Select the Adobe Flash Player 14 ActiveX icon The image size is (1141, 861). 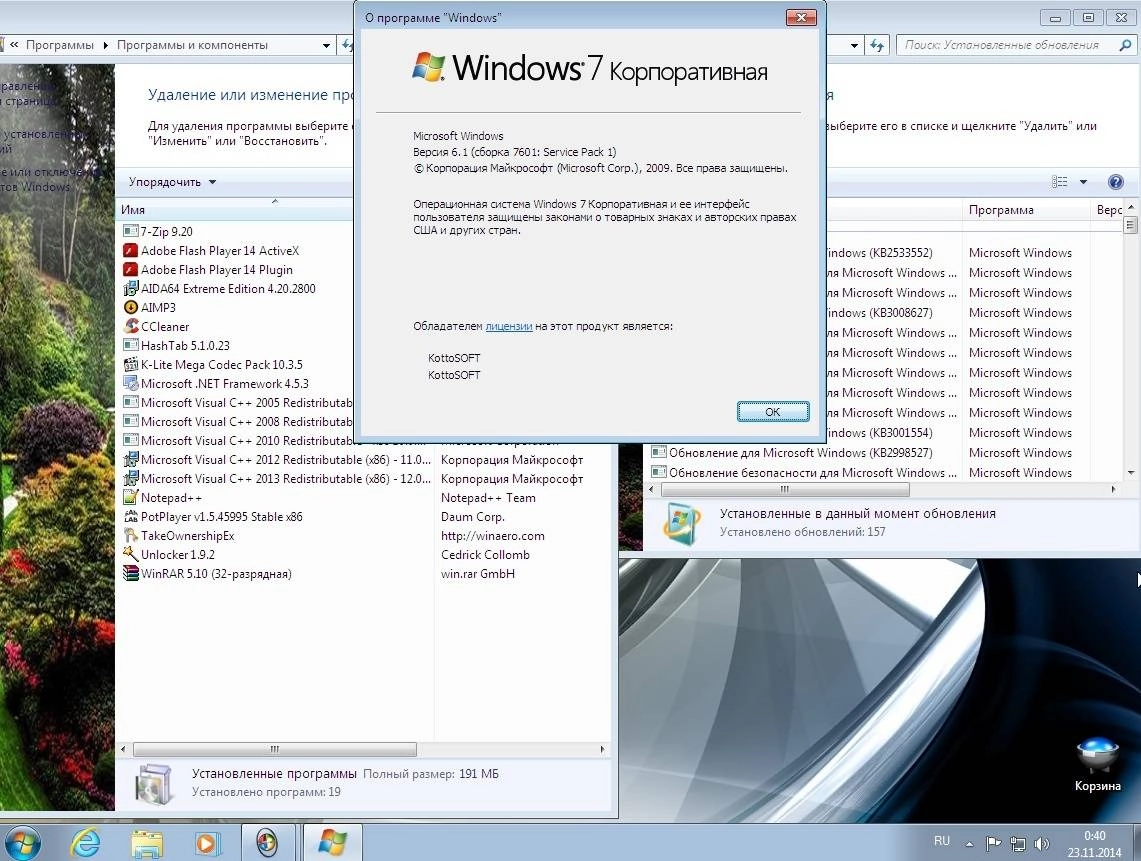tap(131, 250)
